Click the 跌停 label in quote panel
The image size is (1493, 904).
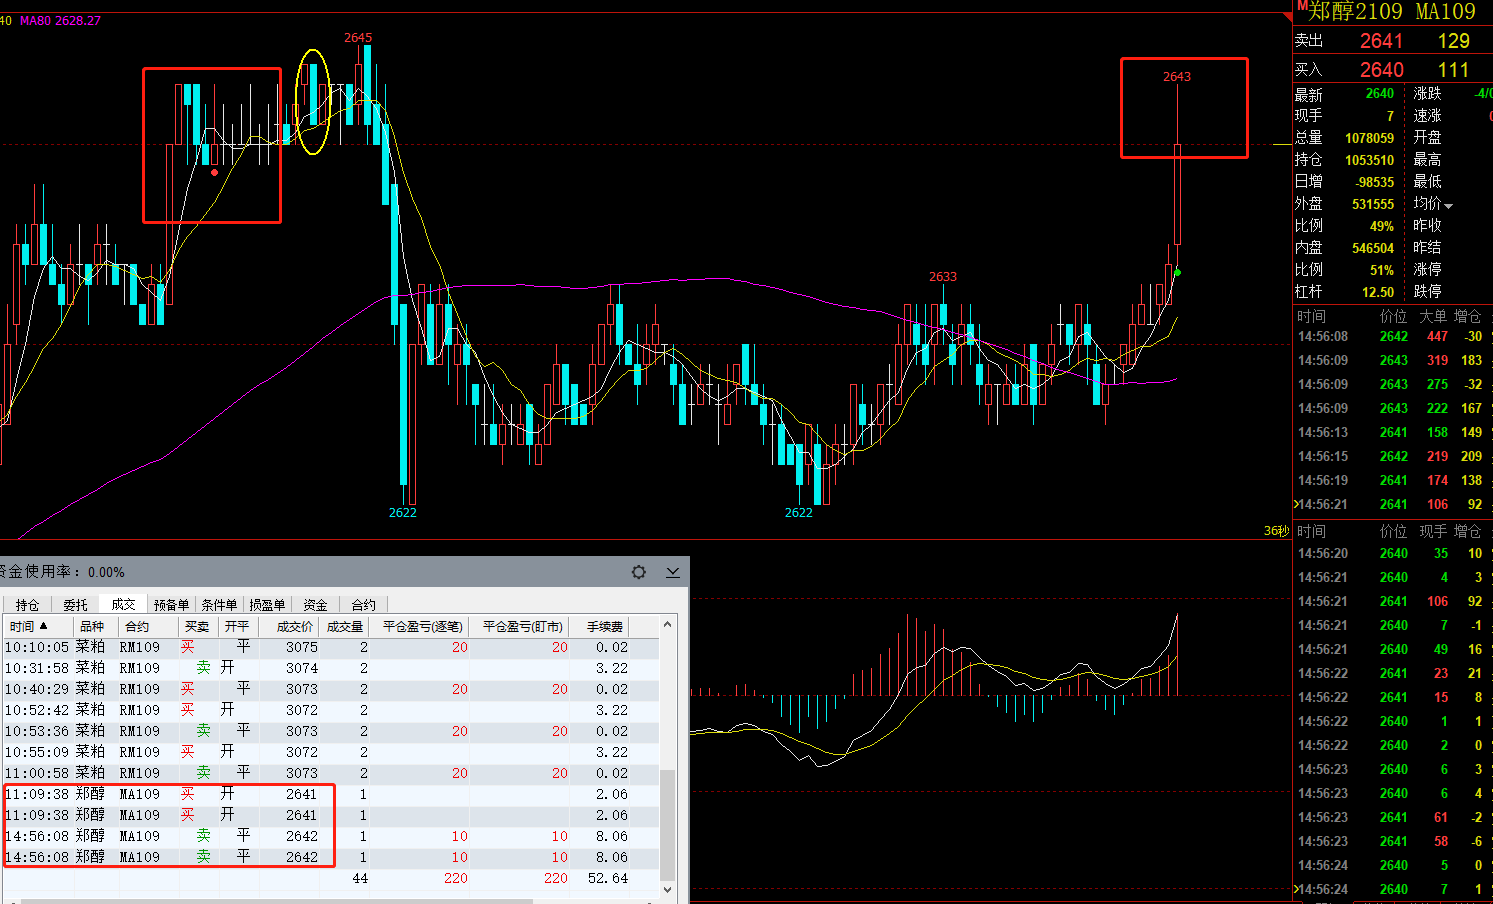[1427, 291]
